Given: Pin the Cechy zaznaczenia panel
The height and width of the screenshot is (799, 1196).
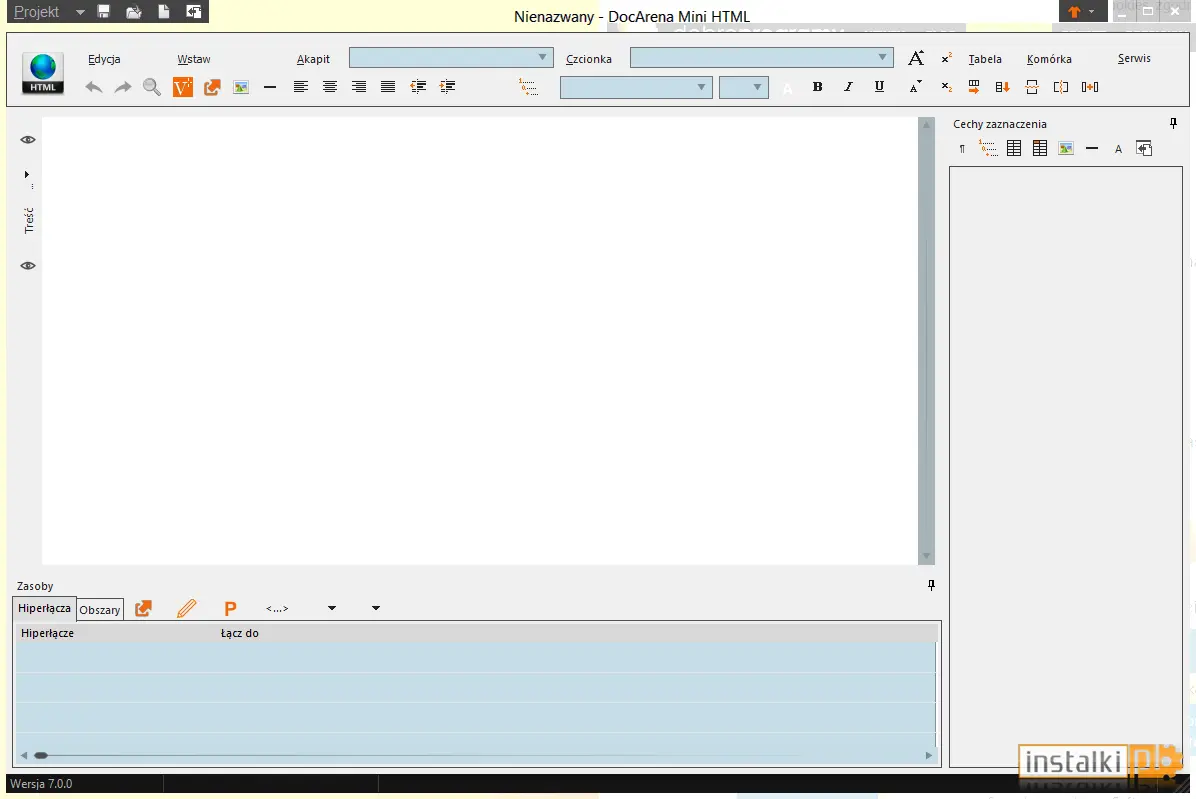Looking at the screenshot, I should 1173,124.
